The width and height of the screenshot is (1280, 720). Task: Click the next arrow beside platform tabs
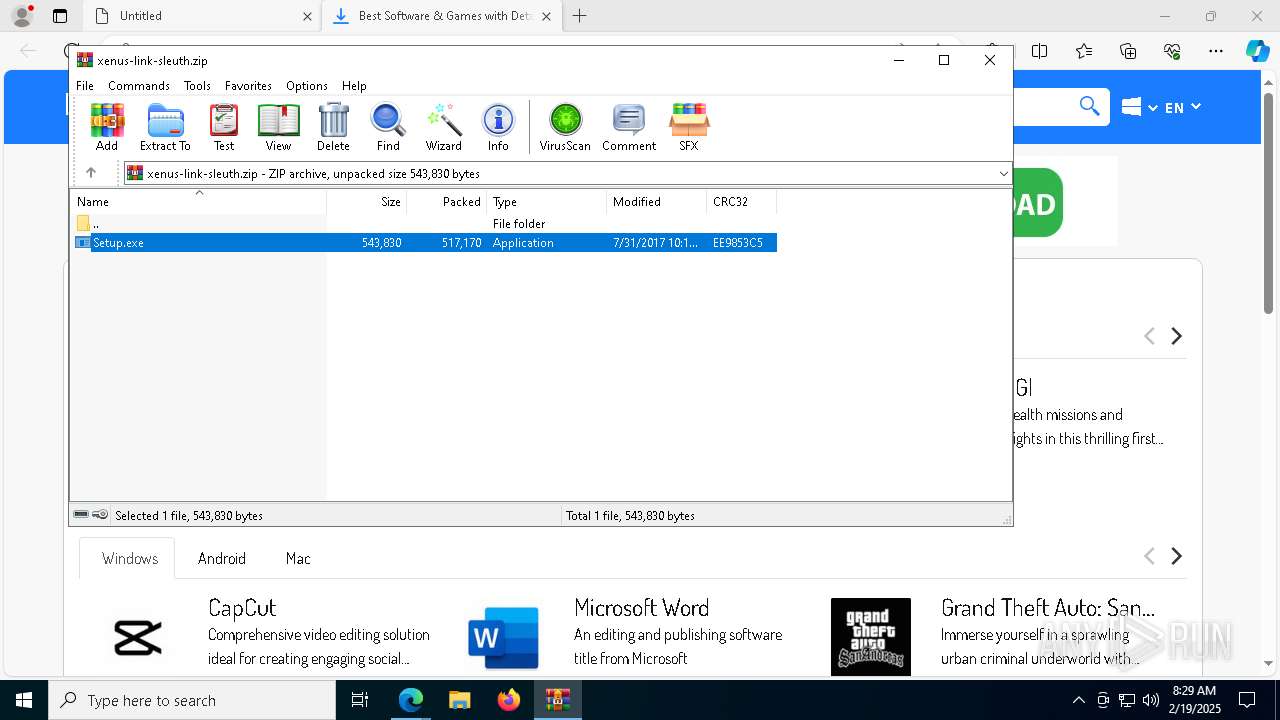(x=1177, y=556)
